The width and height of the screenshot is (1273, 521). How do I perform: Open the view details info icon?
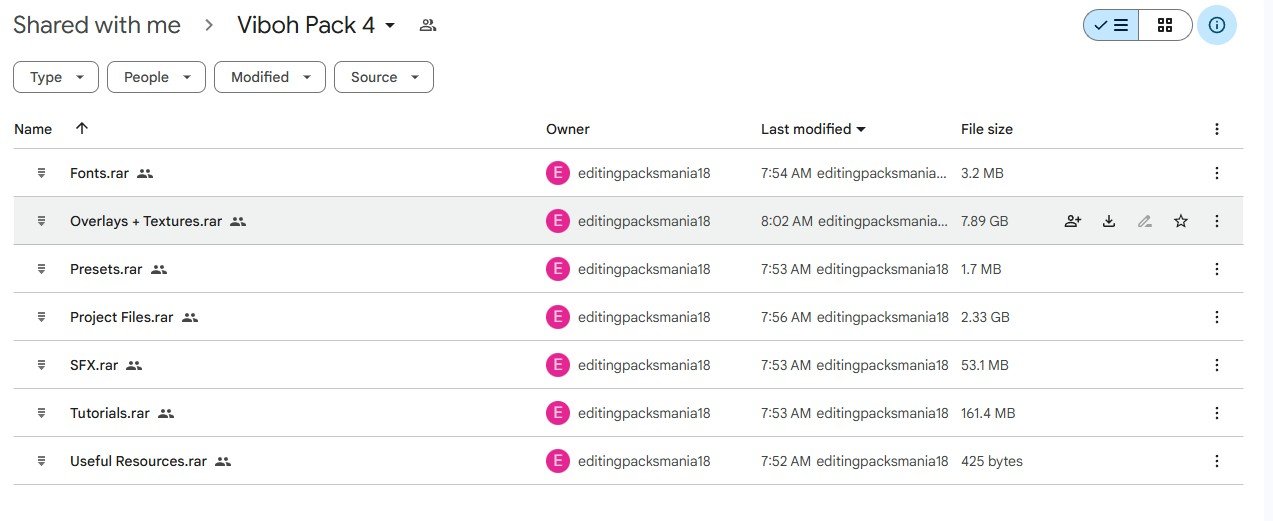pos(1217,26)
